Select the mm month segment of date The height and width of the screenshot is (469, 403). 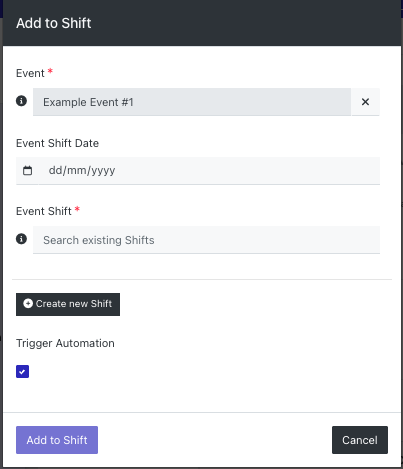[x=77, y=170]
